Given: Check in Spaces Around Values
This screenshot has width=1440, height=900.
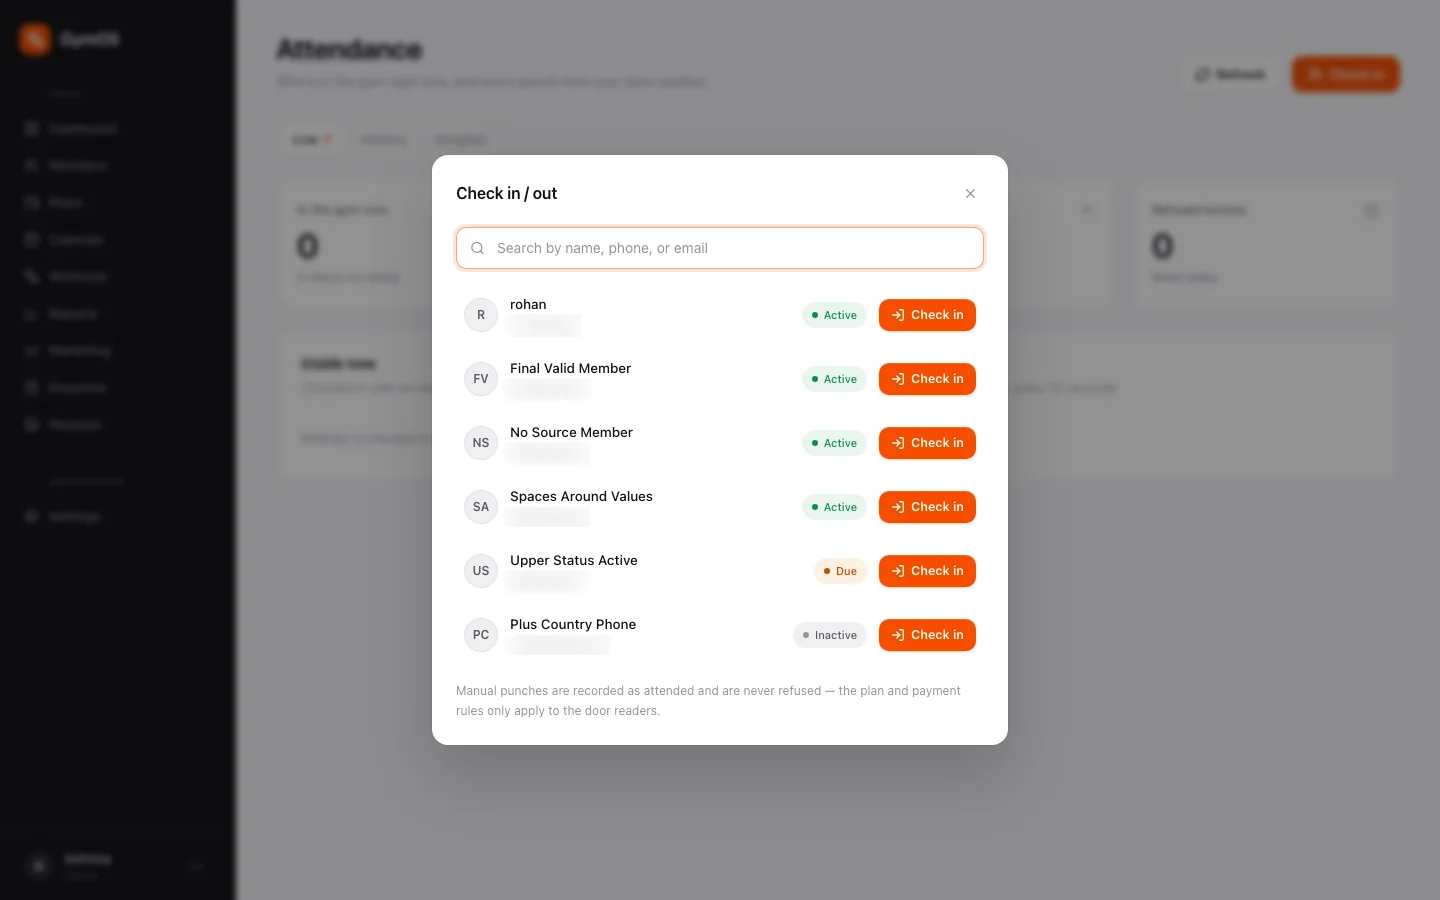Looking at the screenshot, I should point(927,507).
